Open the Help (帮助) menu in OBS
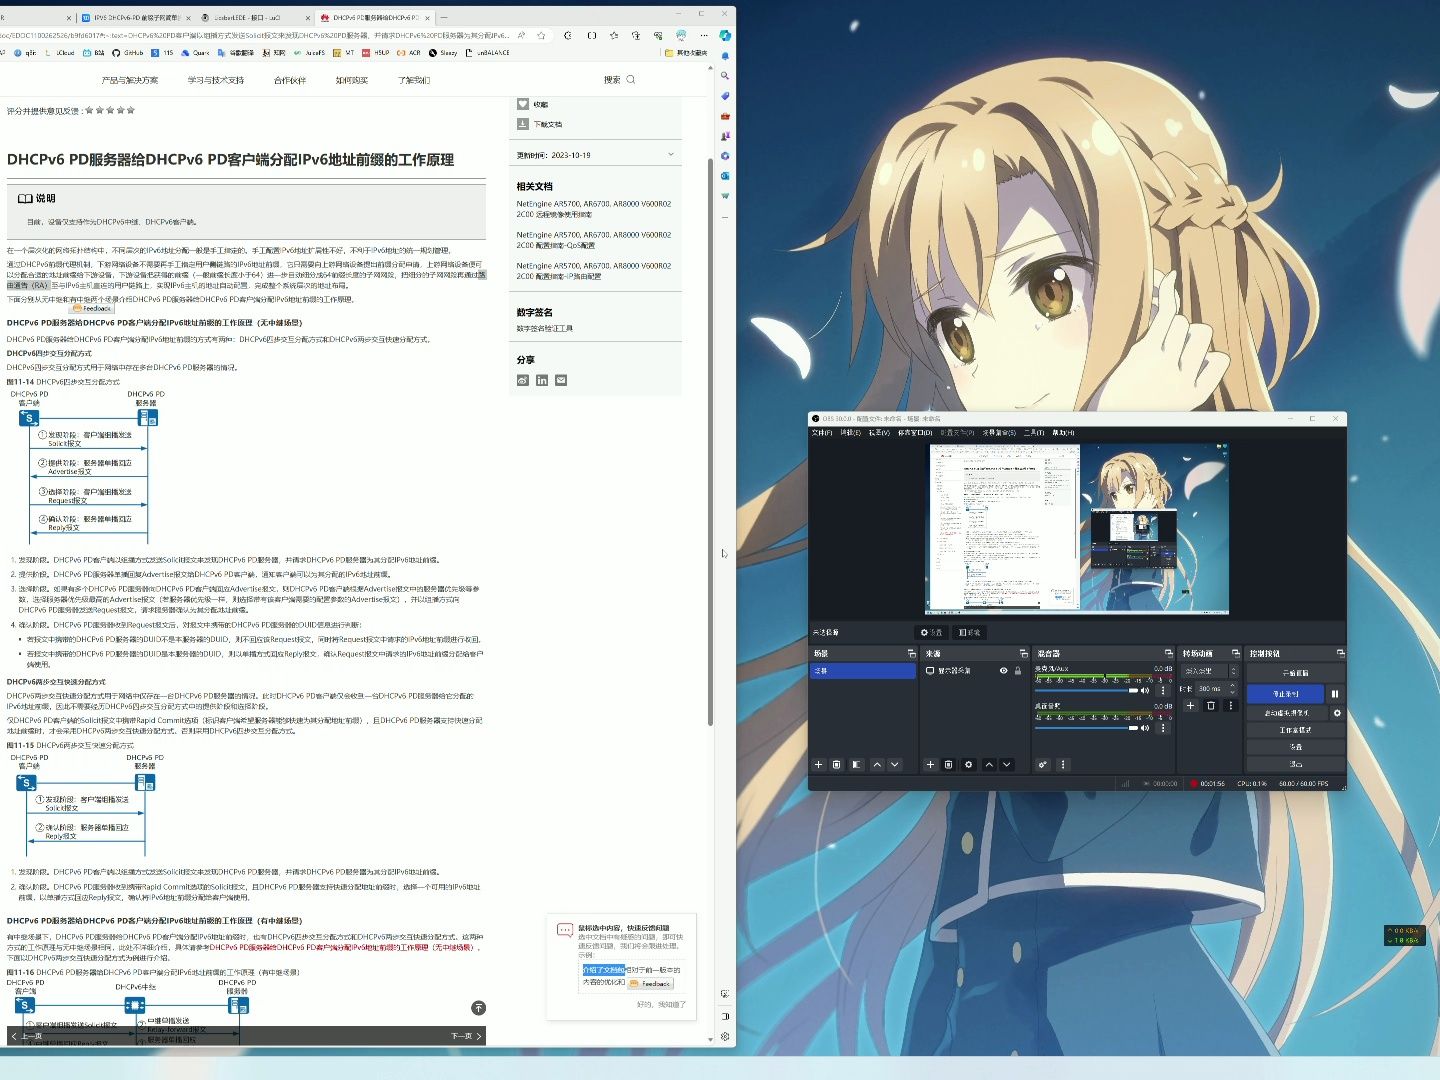Screen dimensions: 1440x1080 point(1063,433)
